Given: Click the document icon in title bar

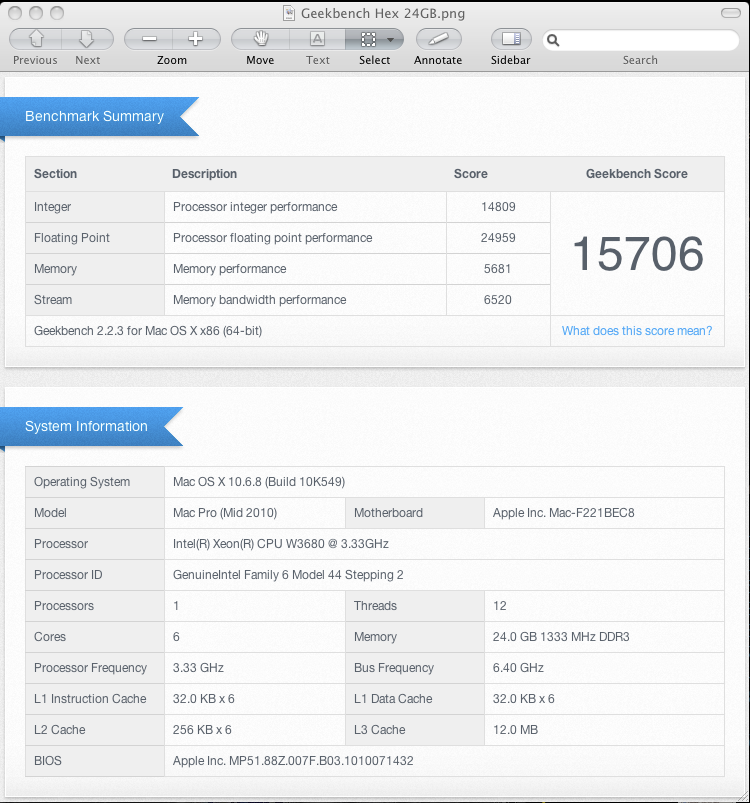Looking at the screenshot, I should pyautogui.click(x=289, y=13).
